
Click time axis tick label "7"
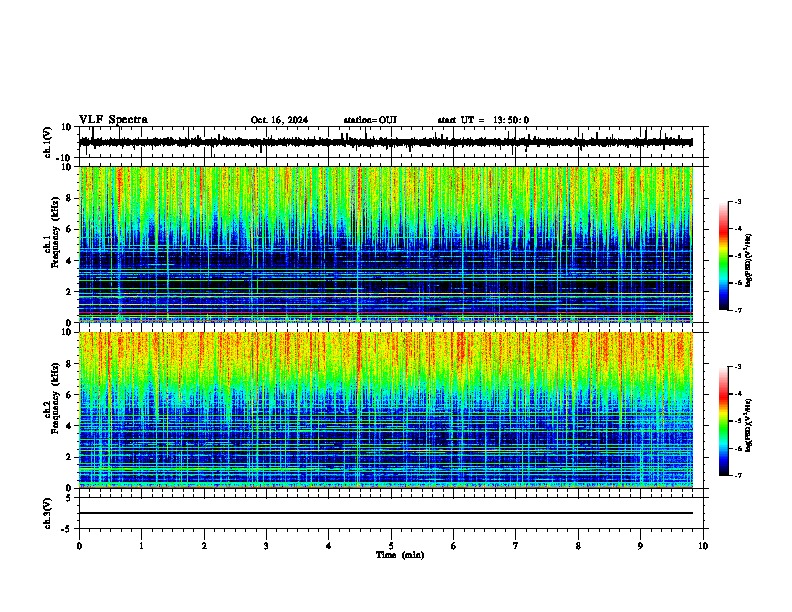click(x=516, y=546)
